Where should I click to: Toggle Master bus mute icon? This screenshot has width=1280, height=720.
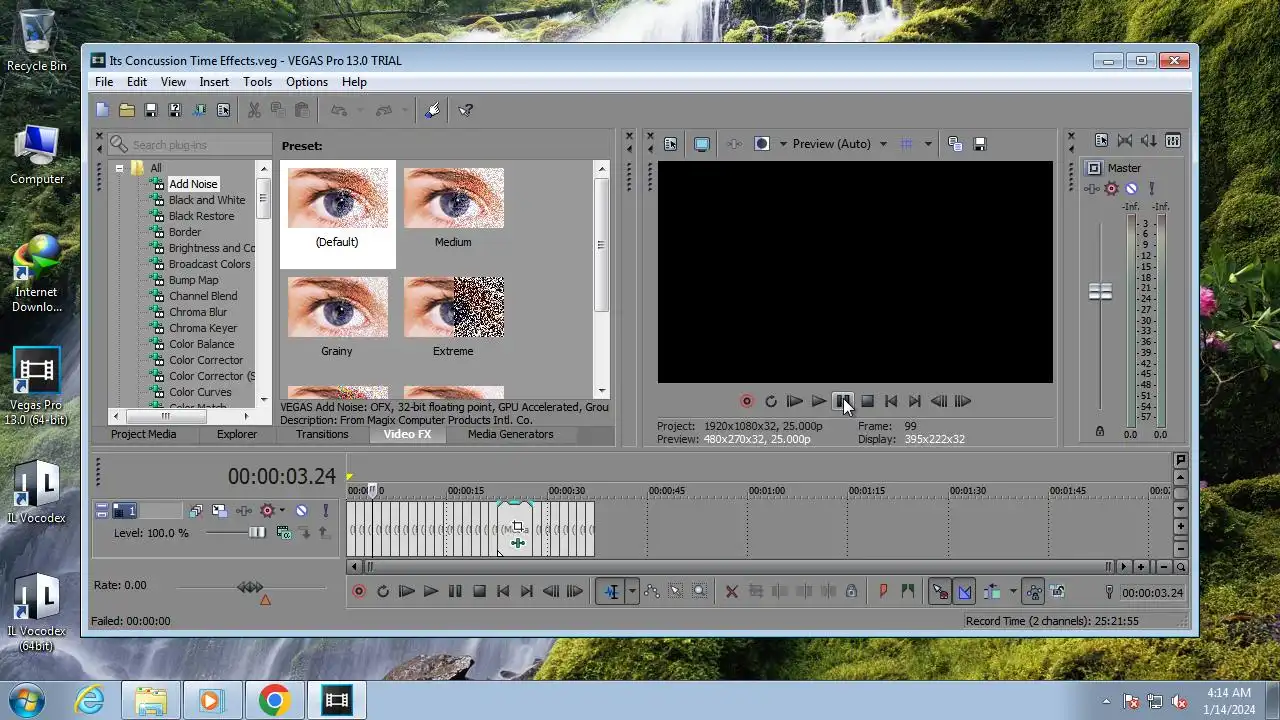pos(1131,188)
